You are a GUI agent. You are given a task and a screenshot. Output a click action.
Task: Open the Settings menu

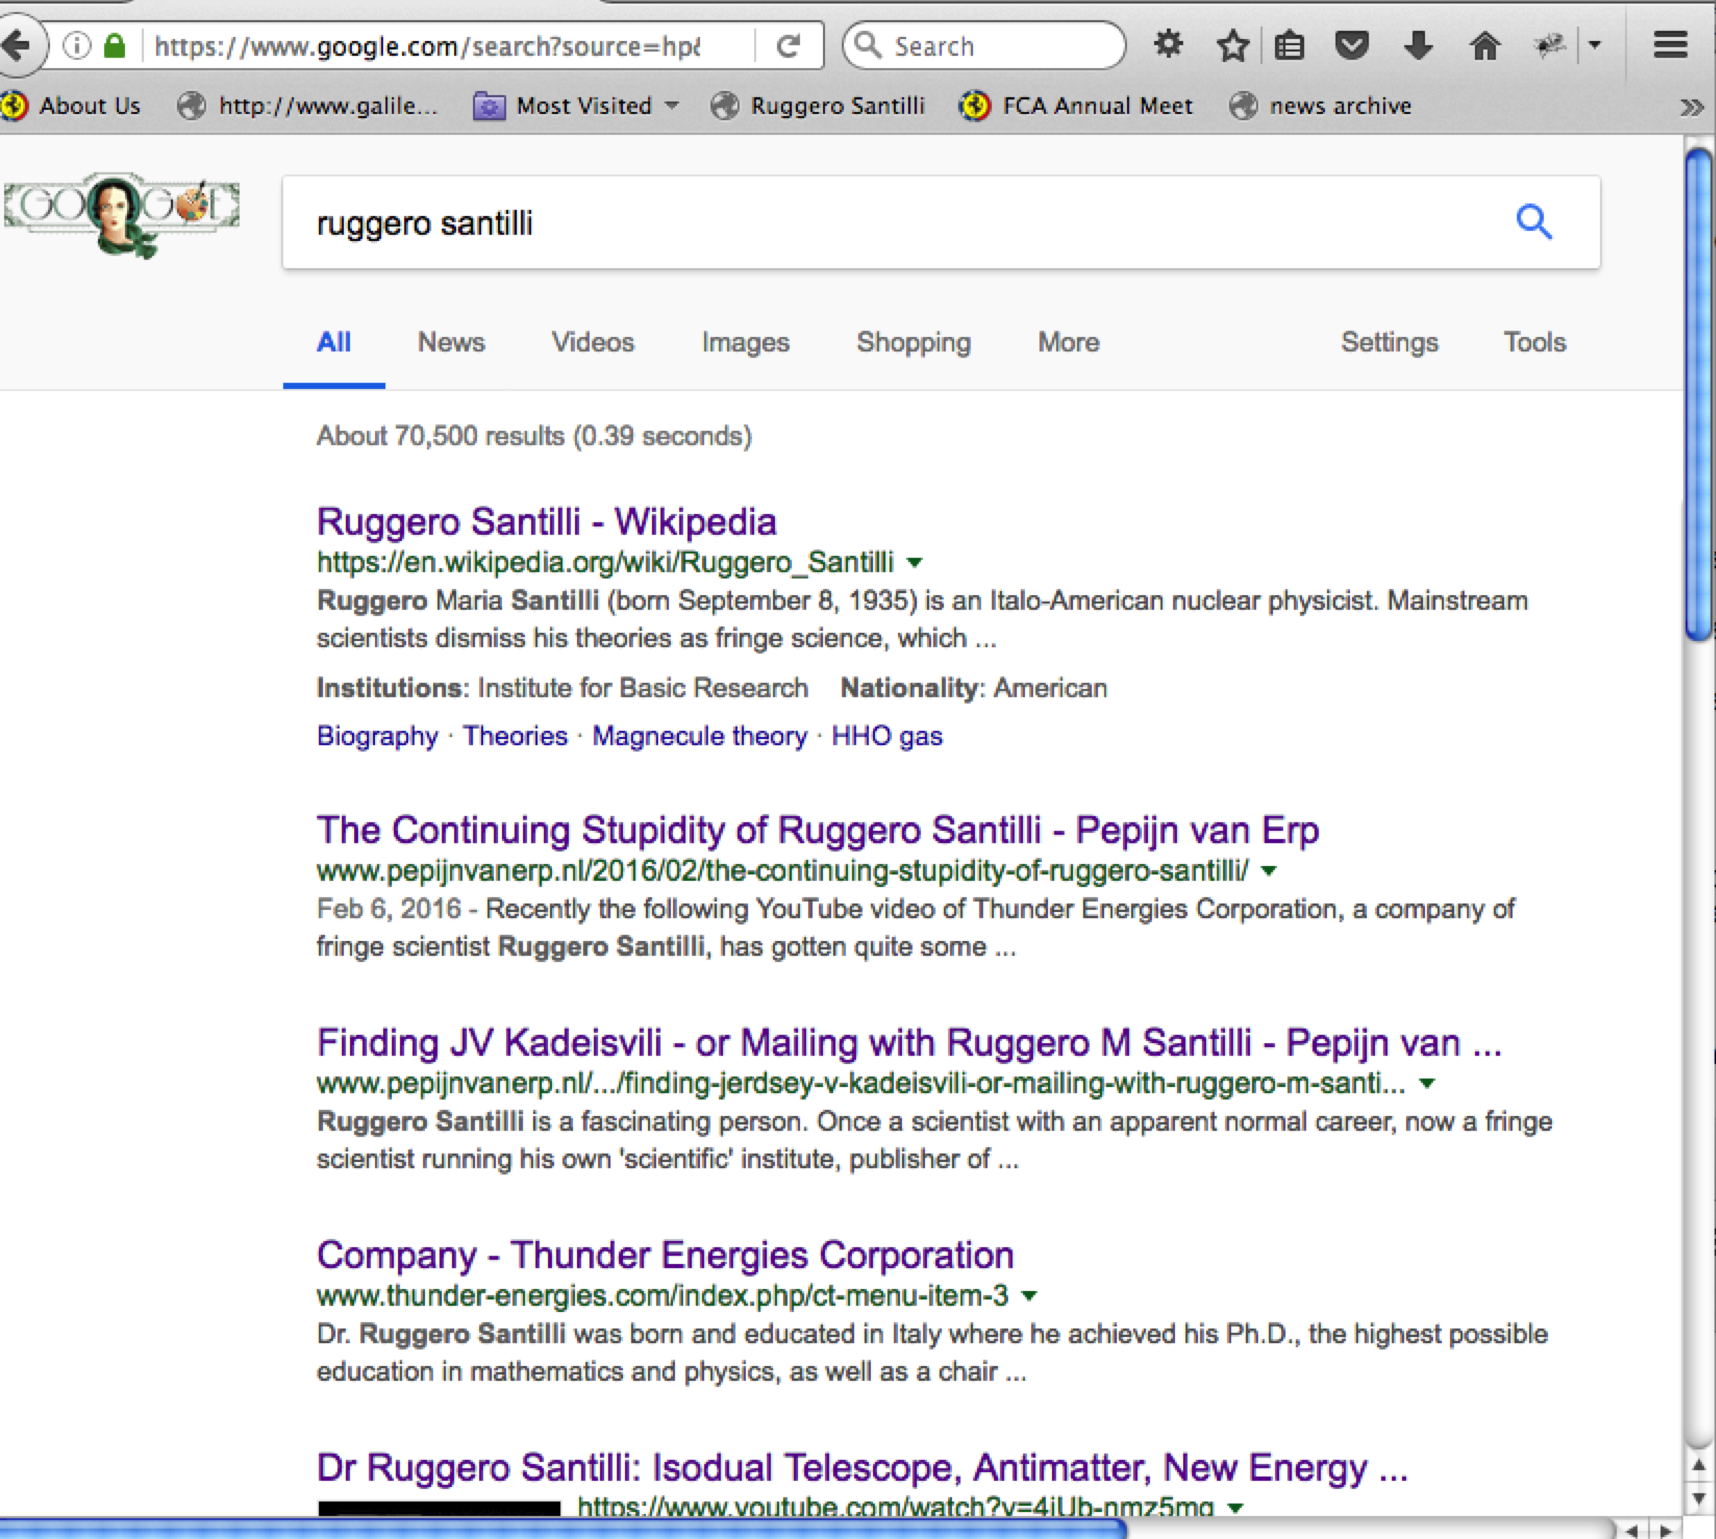[x=1389, y=343]
